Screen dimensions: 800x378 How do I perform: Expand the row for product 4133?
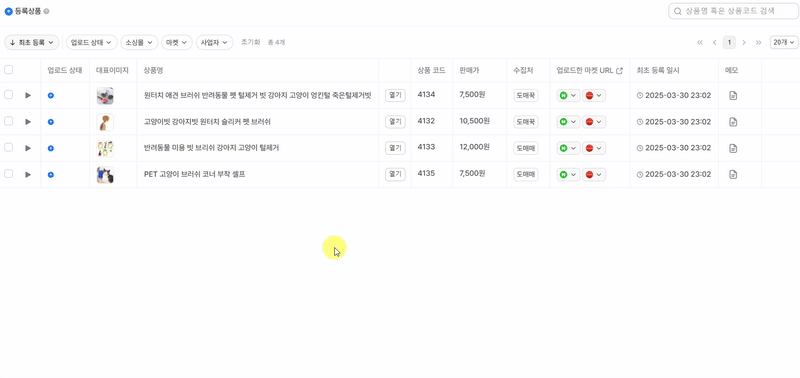click(28, 148)
